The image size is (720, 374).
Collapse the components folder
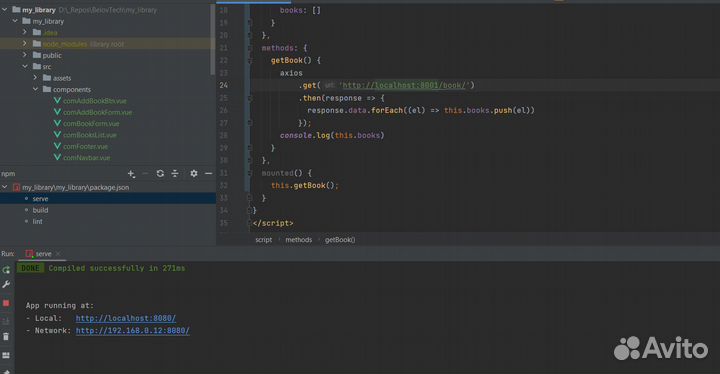[35, 89]
